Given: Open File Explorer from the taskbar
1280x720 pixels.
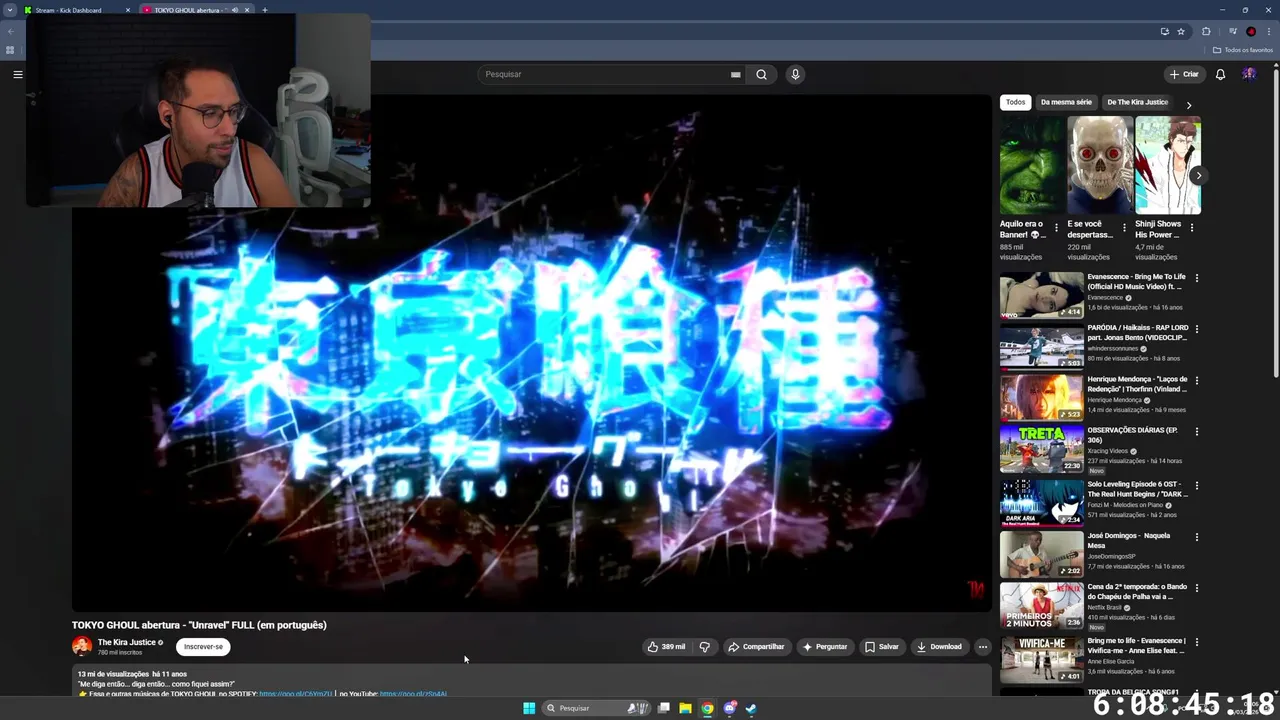Looking at the screenshot, I should pos(685,708).
